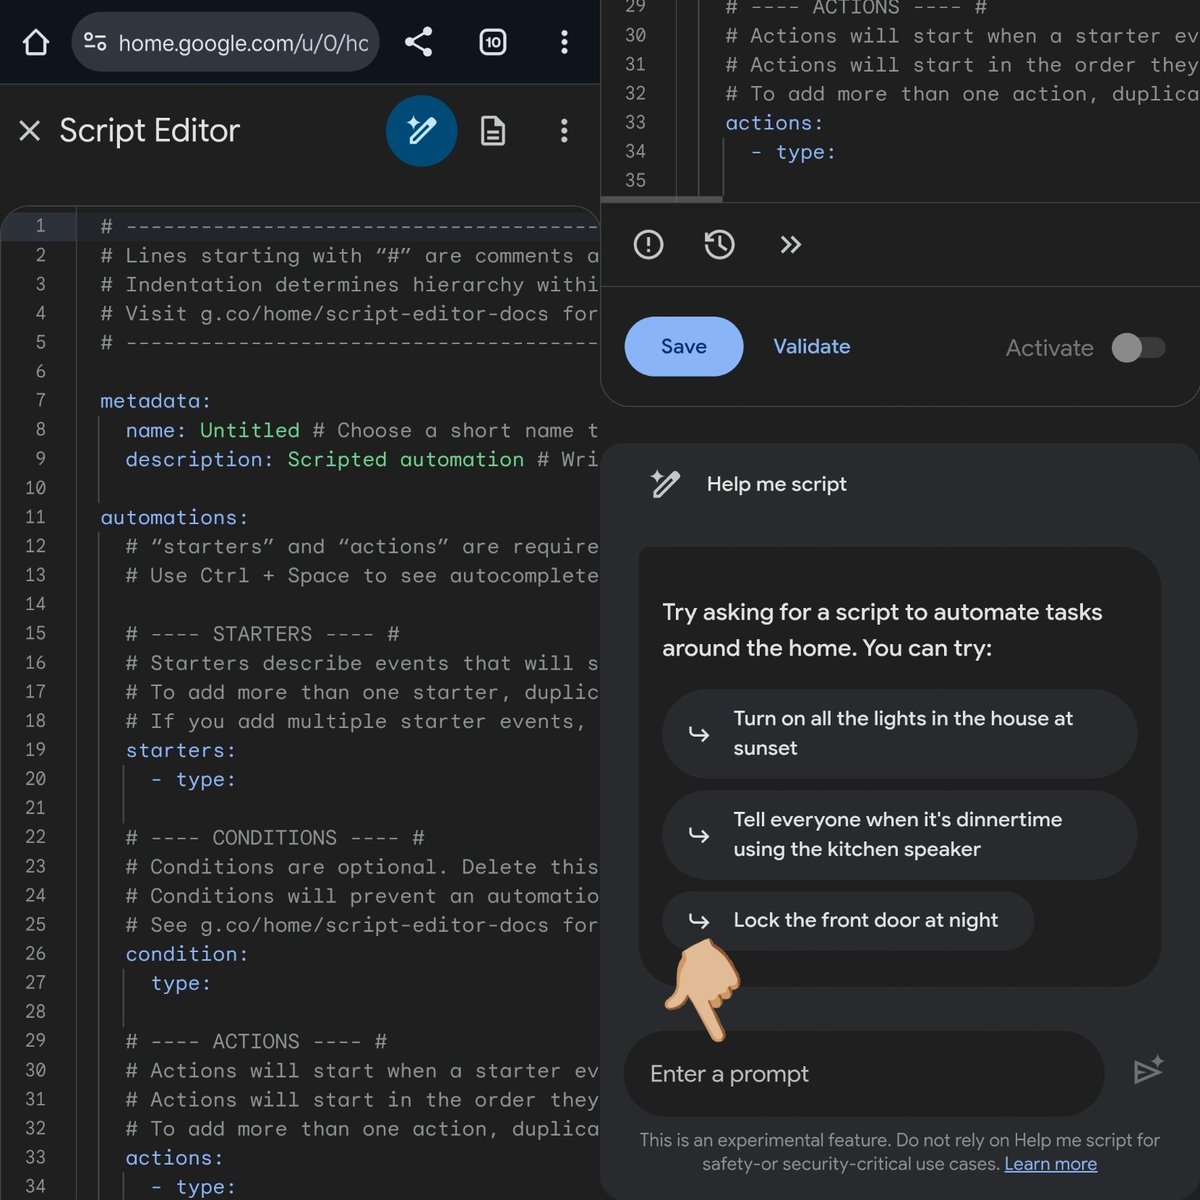Screen dimensions: 1200x1200
Task: Choose 'Tell everyone when it's dinnertime' suggestion
Action: point(899,834)
